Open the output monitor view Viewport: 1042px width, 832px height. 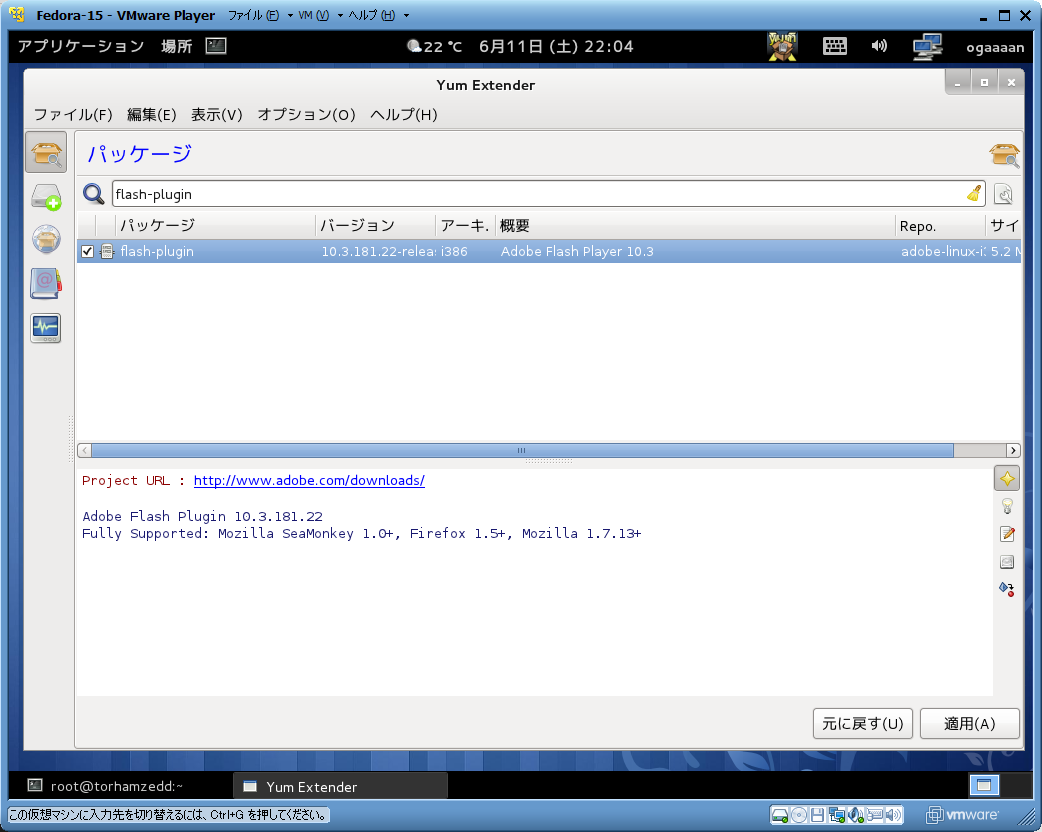[x=46, y=328]
